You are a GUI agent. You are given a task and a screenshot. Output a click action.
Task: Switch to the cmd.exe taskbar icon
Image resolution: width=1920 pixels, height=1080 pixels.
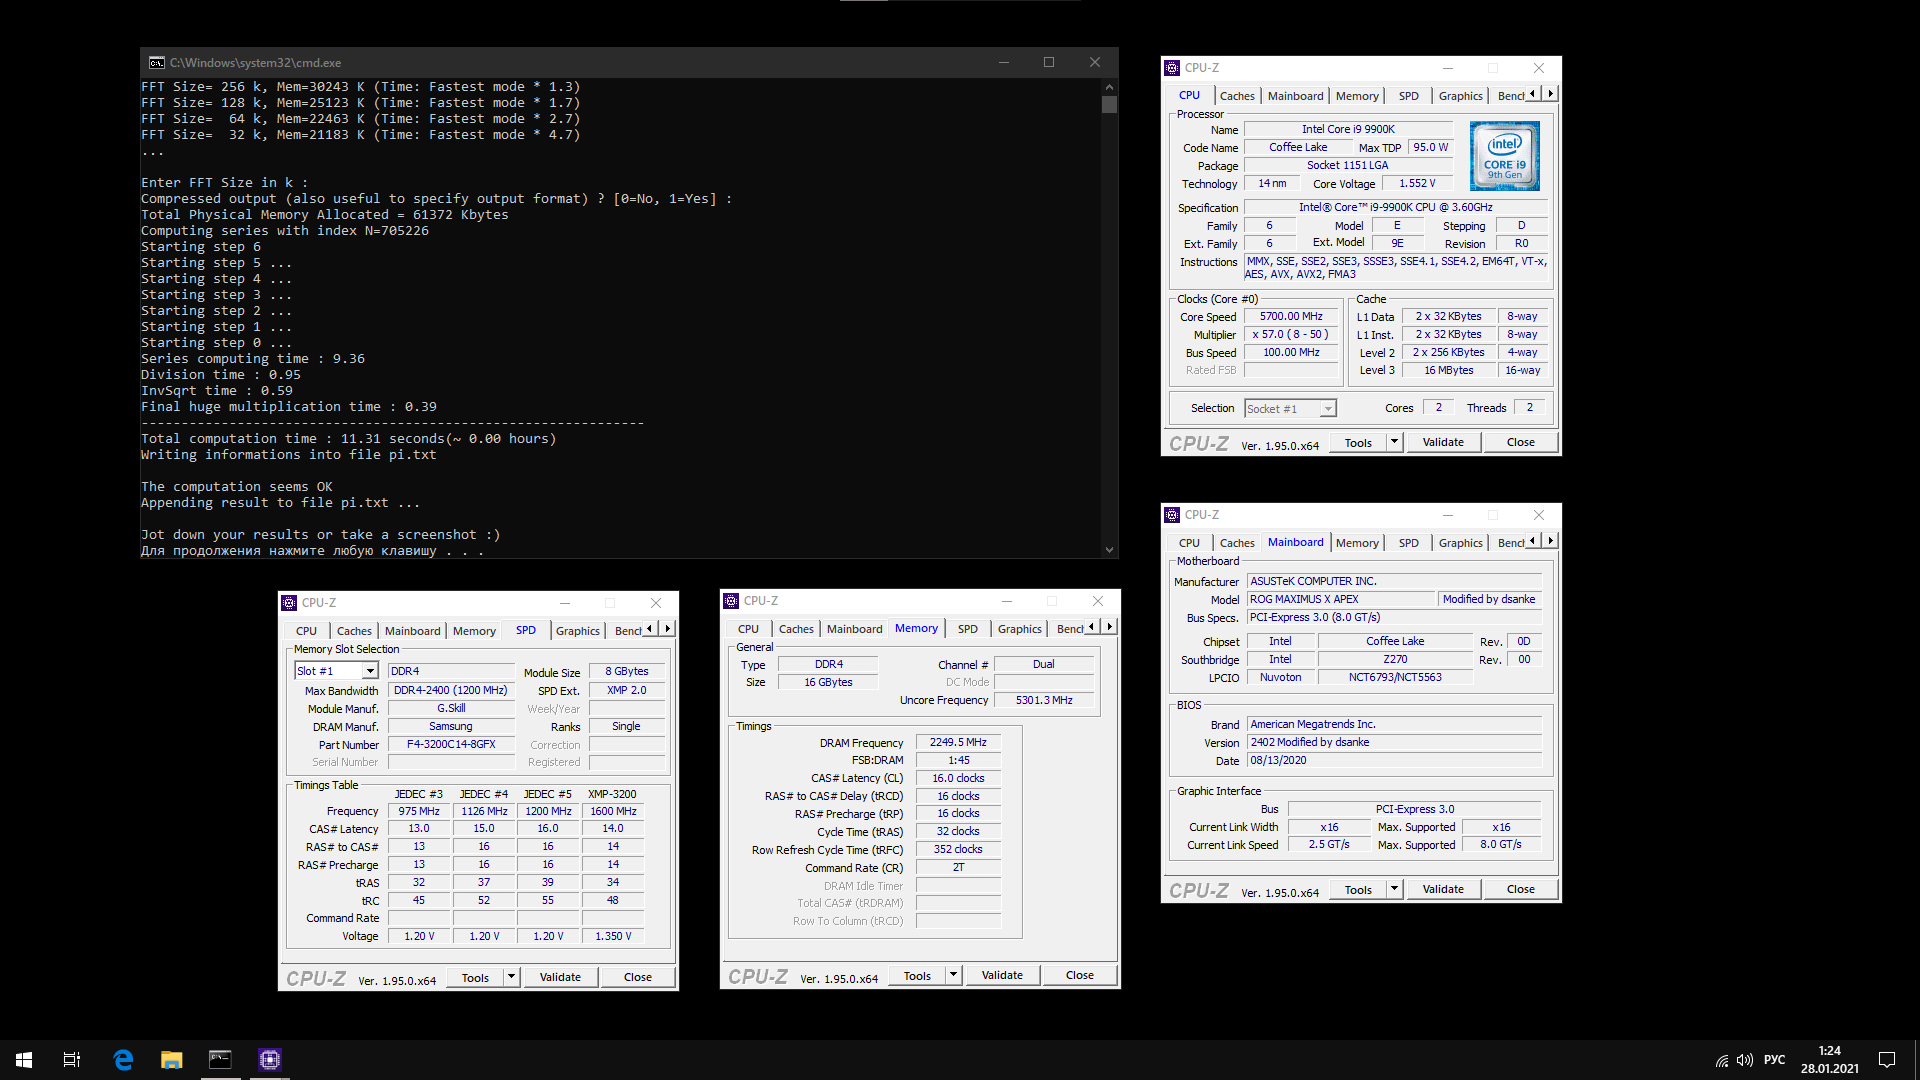coord(220,1060)
